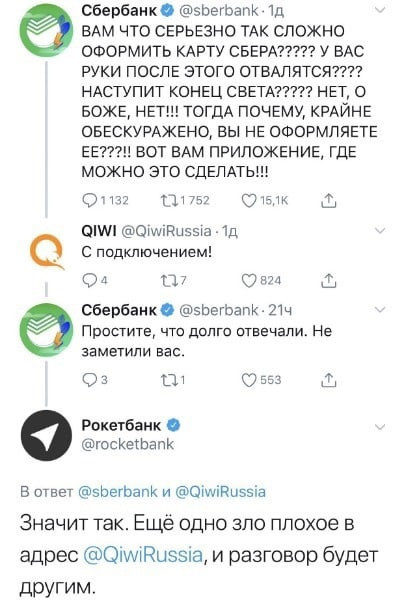Screen dimensions: 404x600
Task: Open the @sberbank link in 'В ответ'
Action: [x=117, y=491]
